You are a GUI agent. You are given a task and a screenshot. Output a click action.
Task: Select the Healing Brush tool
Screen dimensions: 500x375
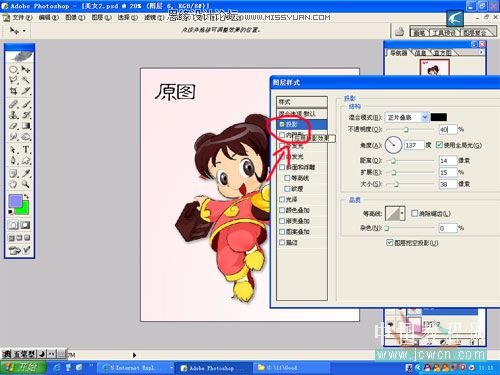[x=13, y=104]
